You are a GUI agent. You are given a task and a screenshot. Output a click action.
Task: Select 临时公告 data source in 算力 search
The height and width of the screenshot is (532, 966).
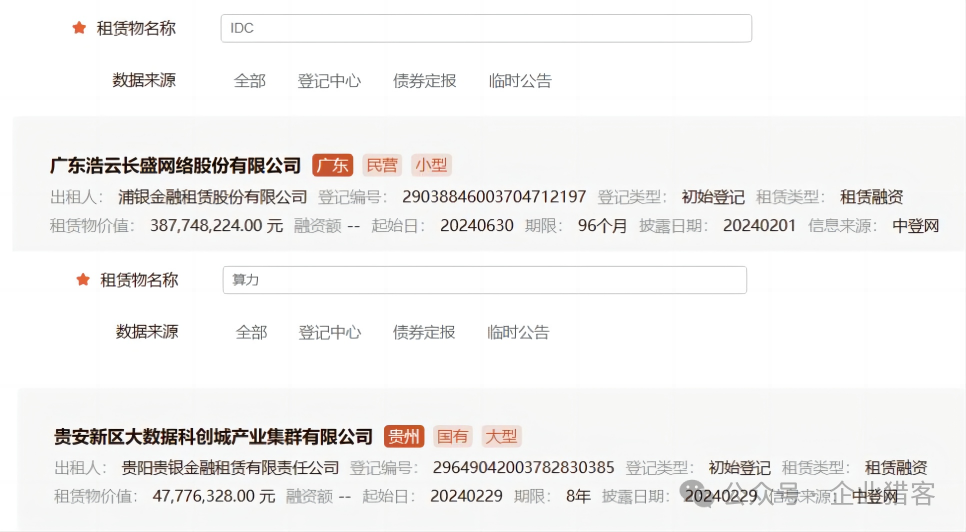pyautogui.click(x=518, y=332)
